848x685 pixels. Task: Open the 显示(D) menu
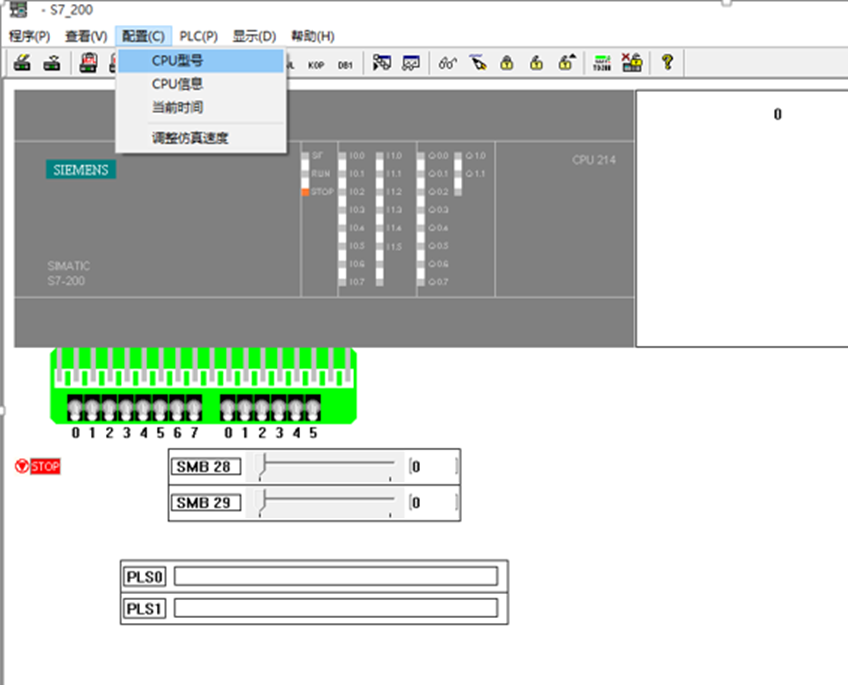254,36
